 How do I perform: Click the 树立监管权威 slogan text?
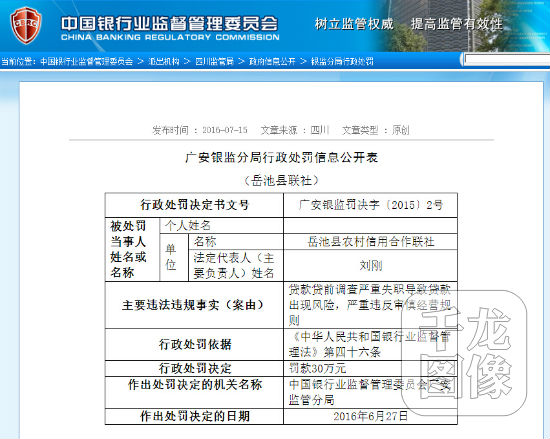(x=354, y=24)
